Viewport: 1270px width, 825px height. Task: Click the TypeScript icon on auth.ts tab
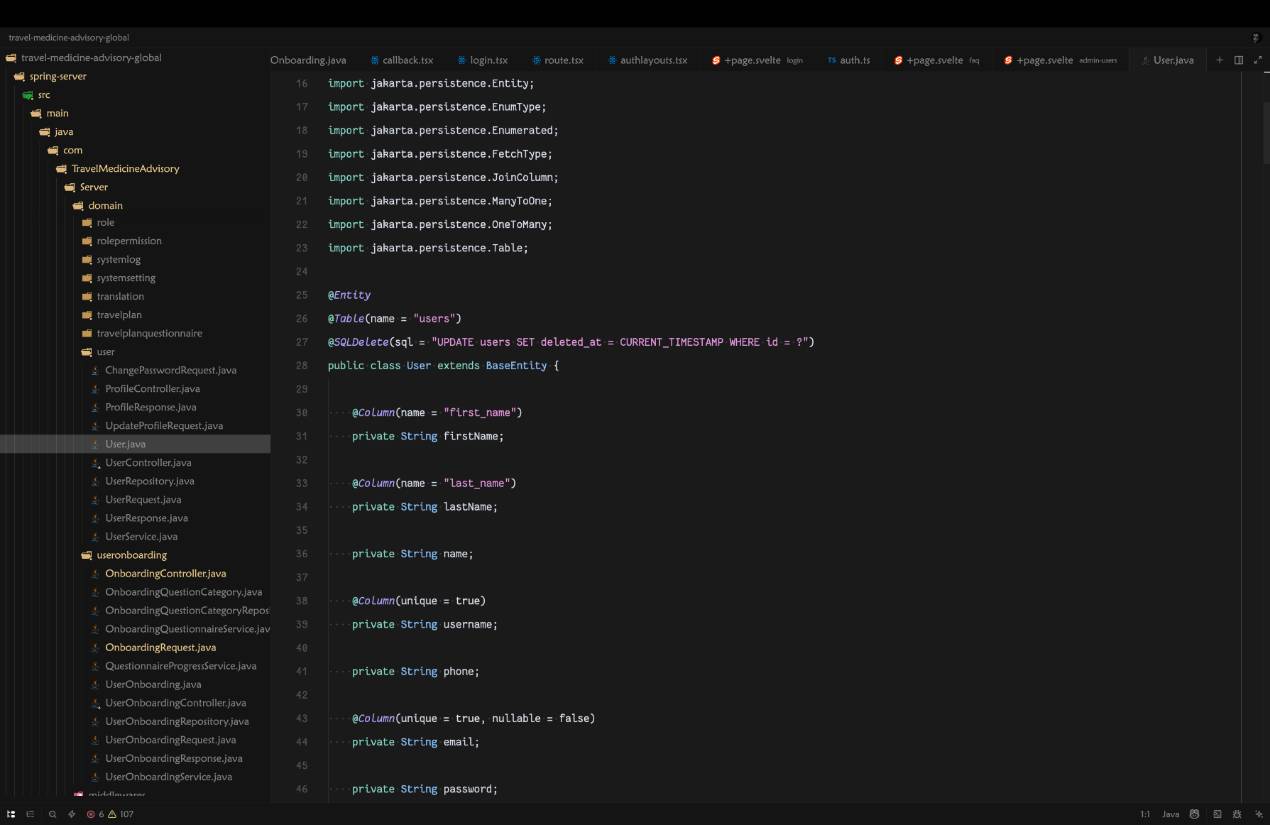(831, 60)
